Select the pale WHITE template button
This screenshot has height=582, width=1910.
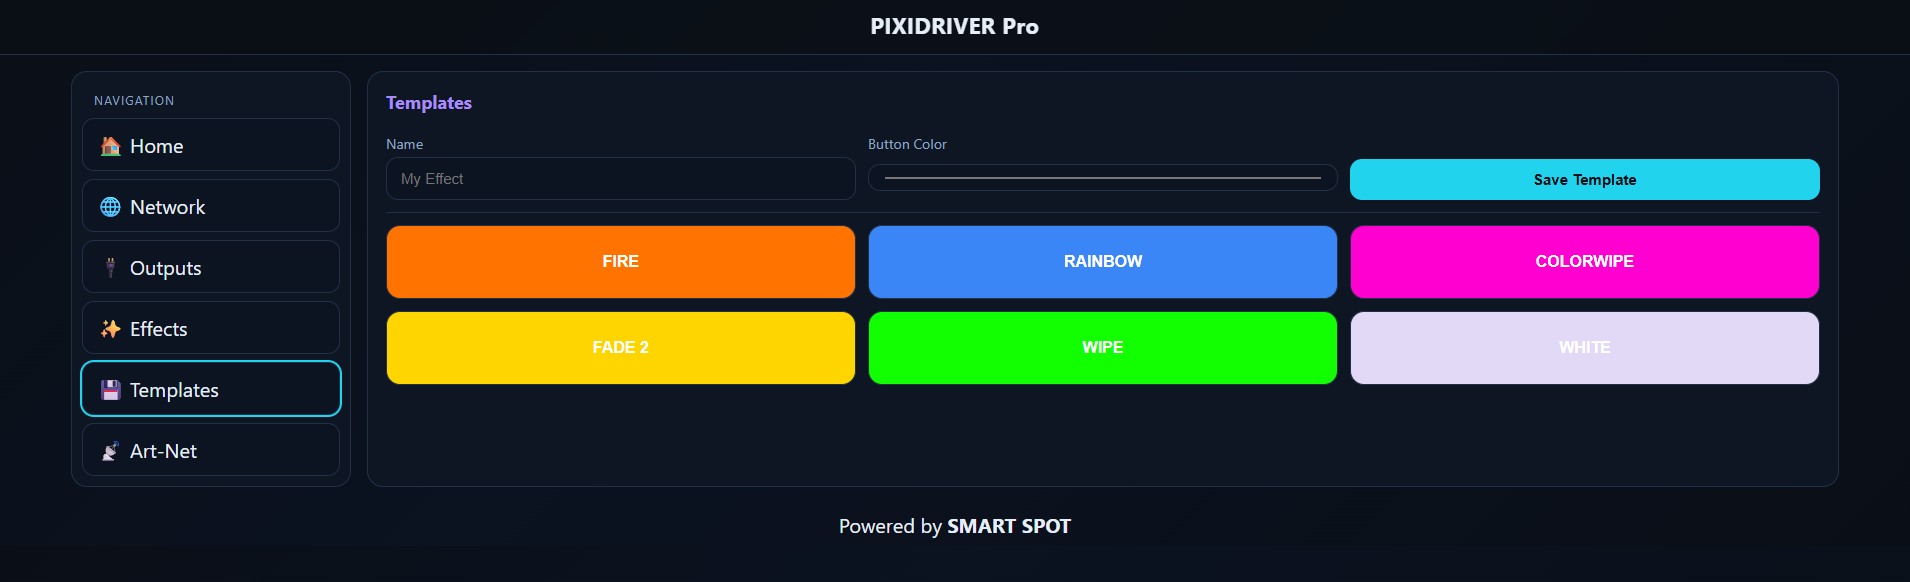coord(1584,348)
